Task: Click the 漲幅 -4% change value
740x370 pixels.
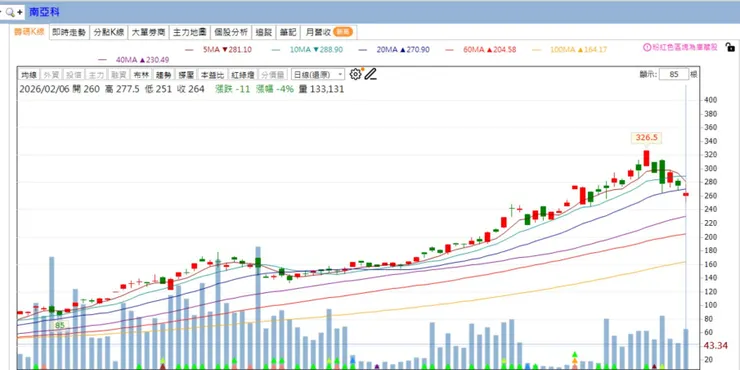Action: 275,89
